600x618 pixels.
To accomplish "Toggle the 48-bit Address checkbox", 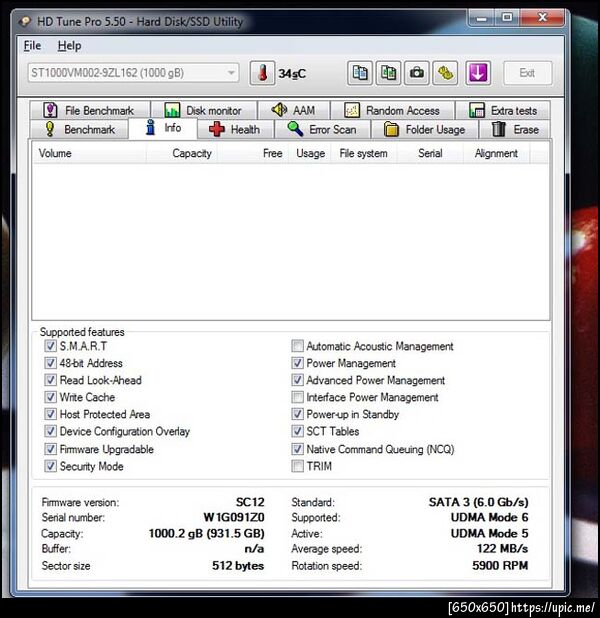I will pyautogui.click(x=50, y=363).
